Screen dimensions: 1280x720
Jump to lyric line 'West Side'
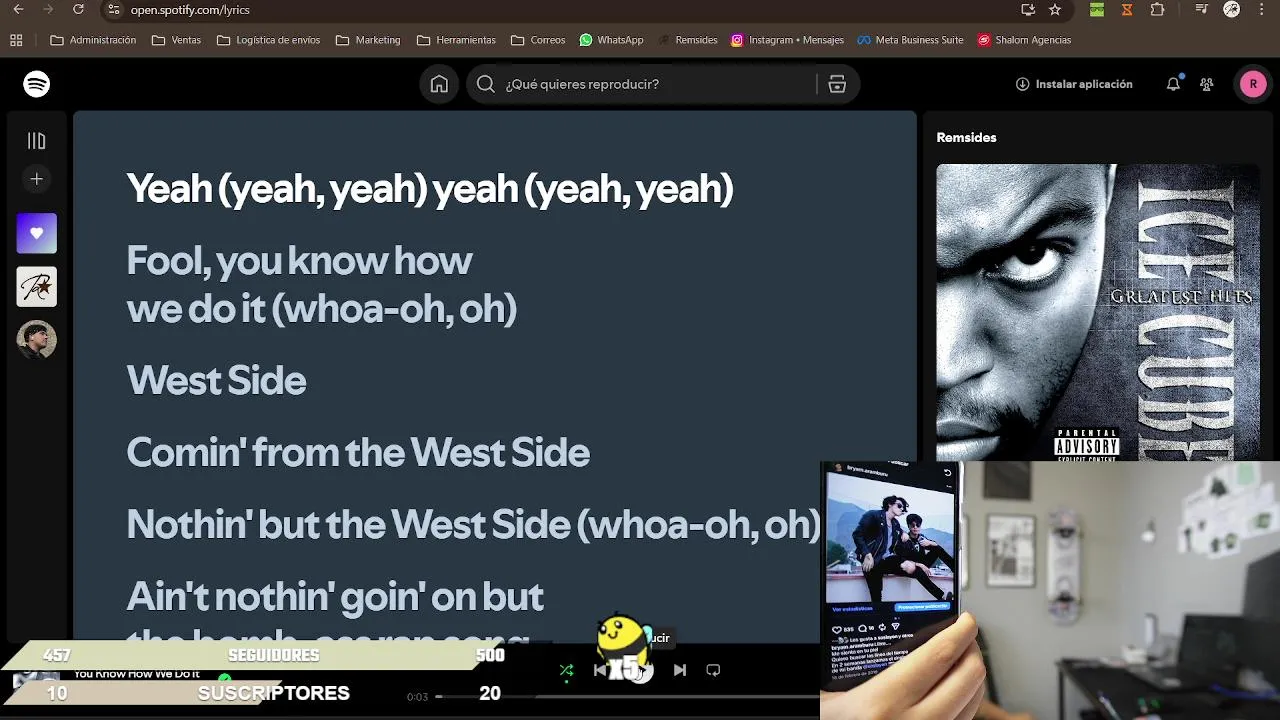(x=216, y=380)
